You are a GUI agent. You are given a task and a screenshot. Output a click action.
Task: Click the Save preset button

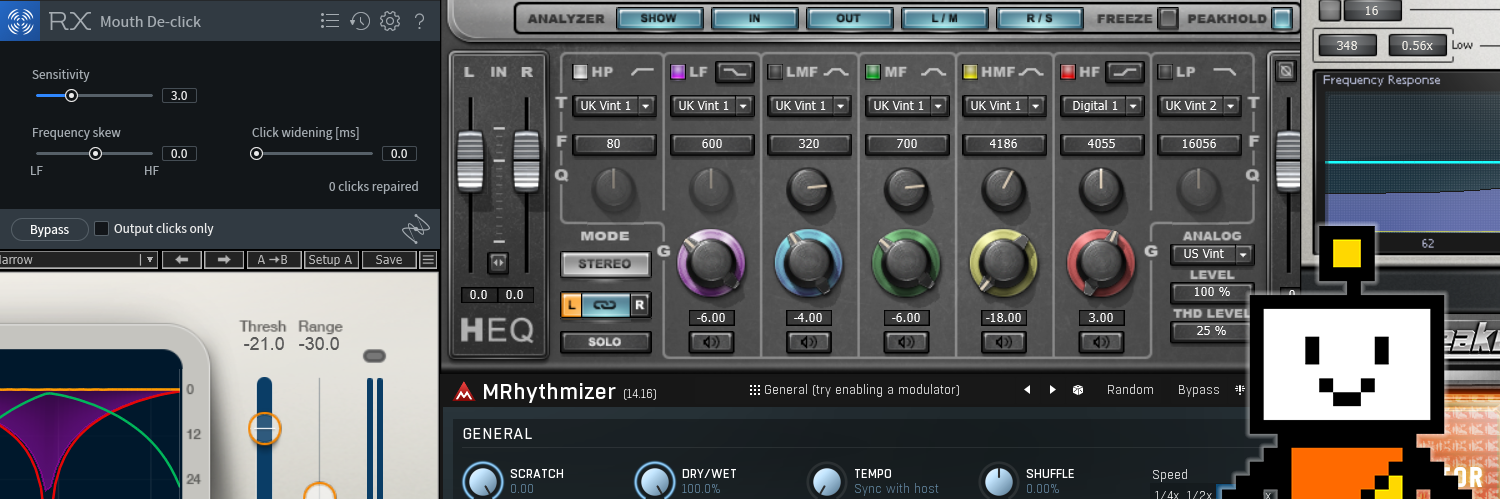389,259
